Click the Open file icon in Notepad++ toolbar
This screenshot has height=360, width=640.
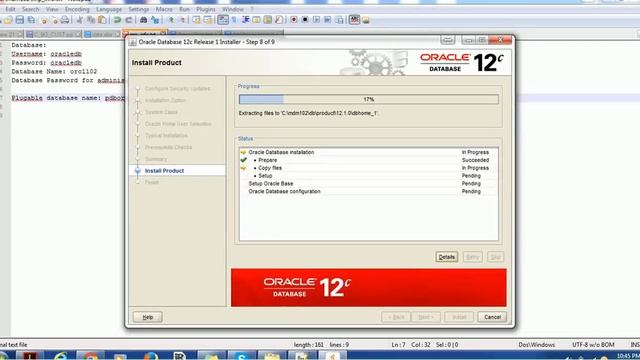[8, 20]
